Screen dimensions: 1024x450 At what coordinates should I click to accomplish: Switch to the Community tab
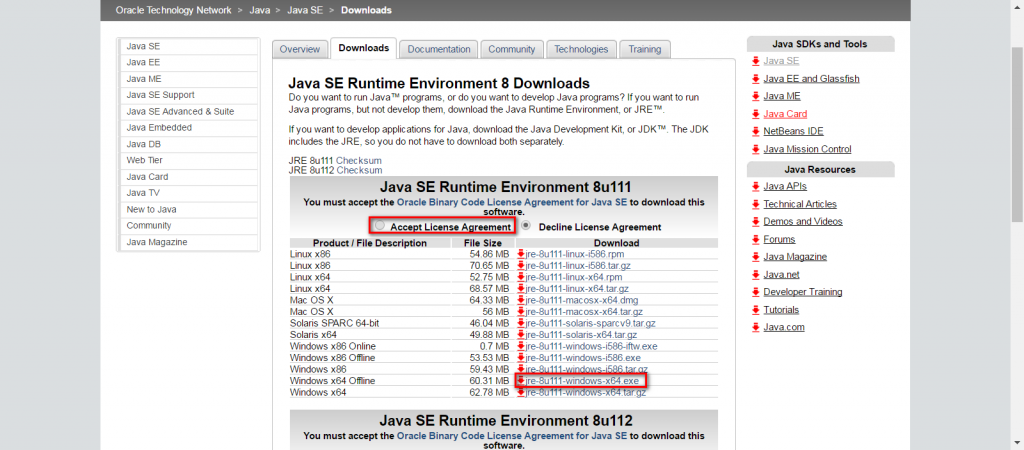coord(511,49)
